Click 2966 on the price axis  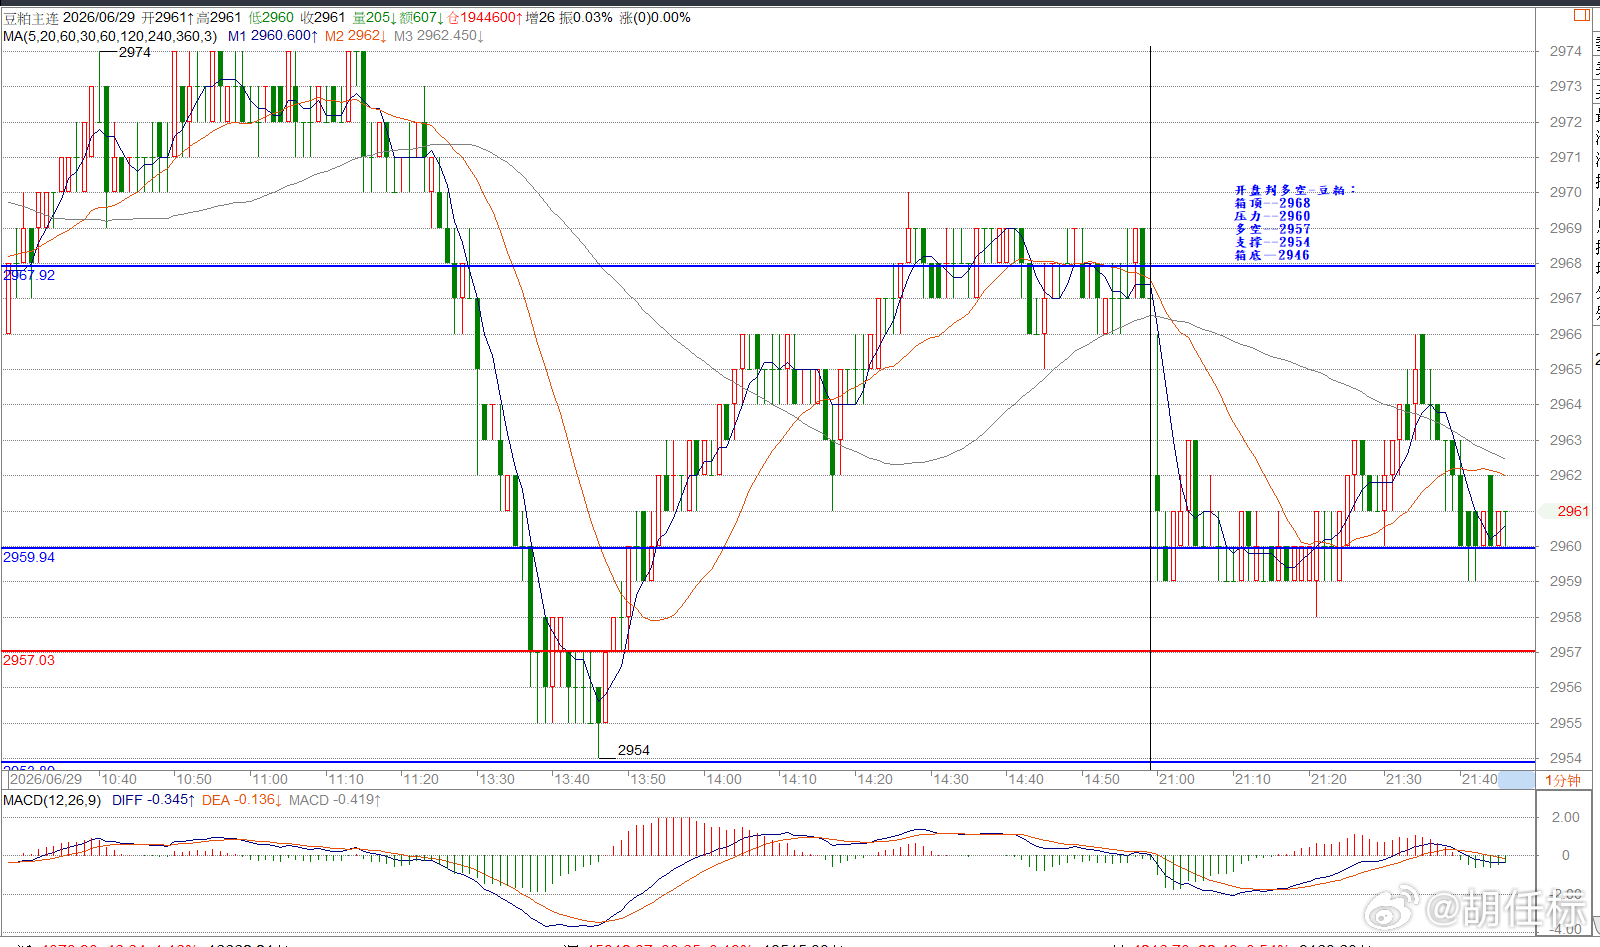pyautogui.click(x=1566, y=334)
